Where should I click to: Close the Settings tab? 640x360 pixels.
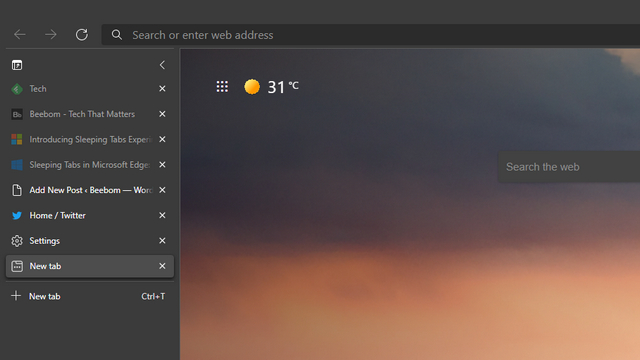(162, 240)
